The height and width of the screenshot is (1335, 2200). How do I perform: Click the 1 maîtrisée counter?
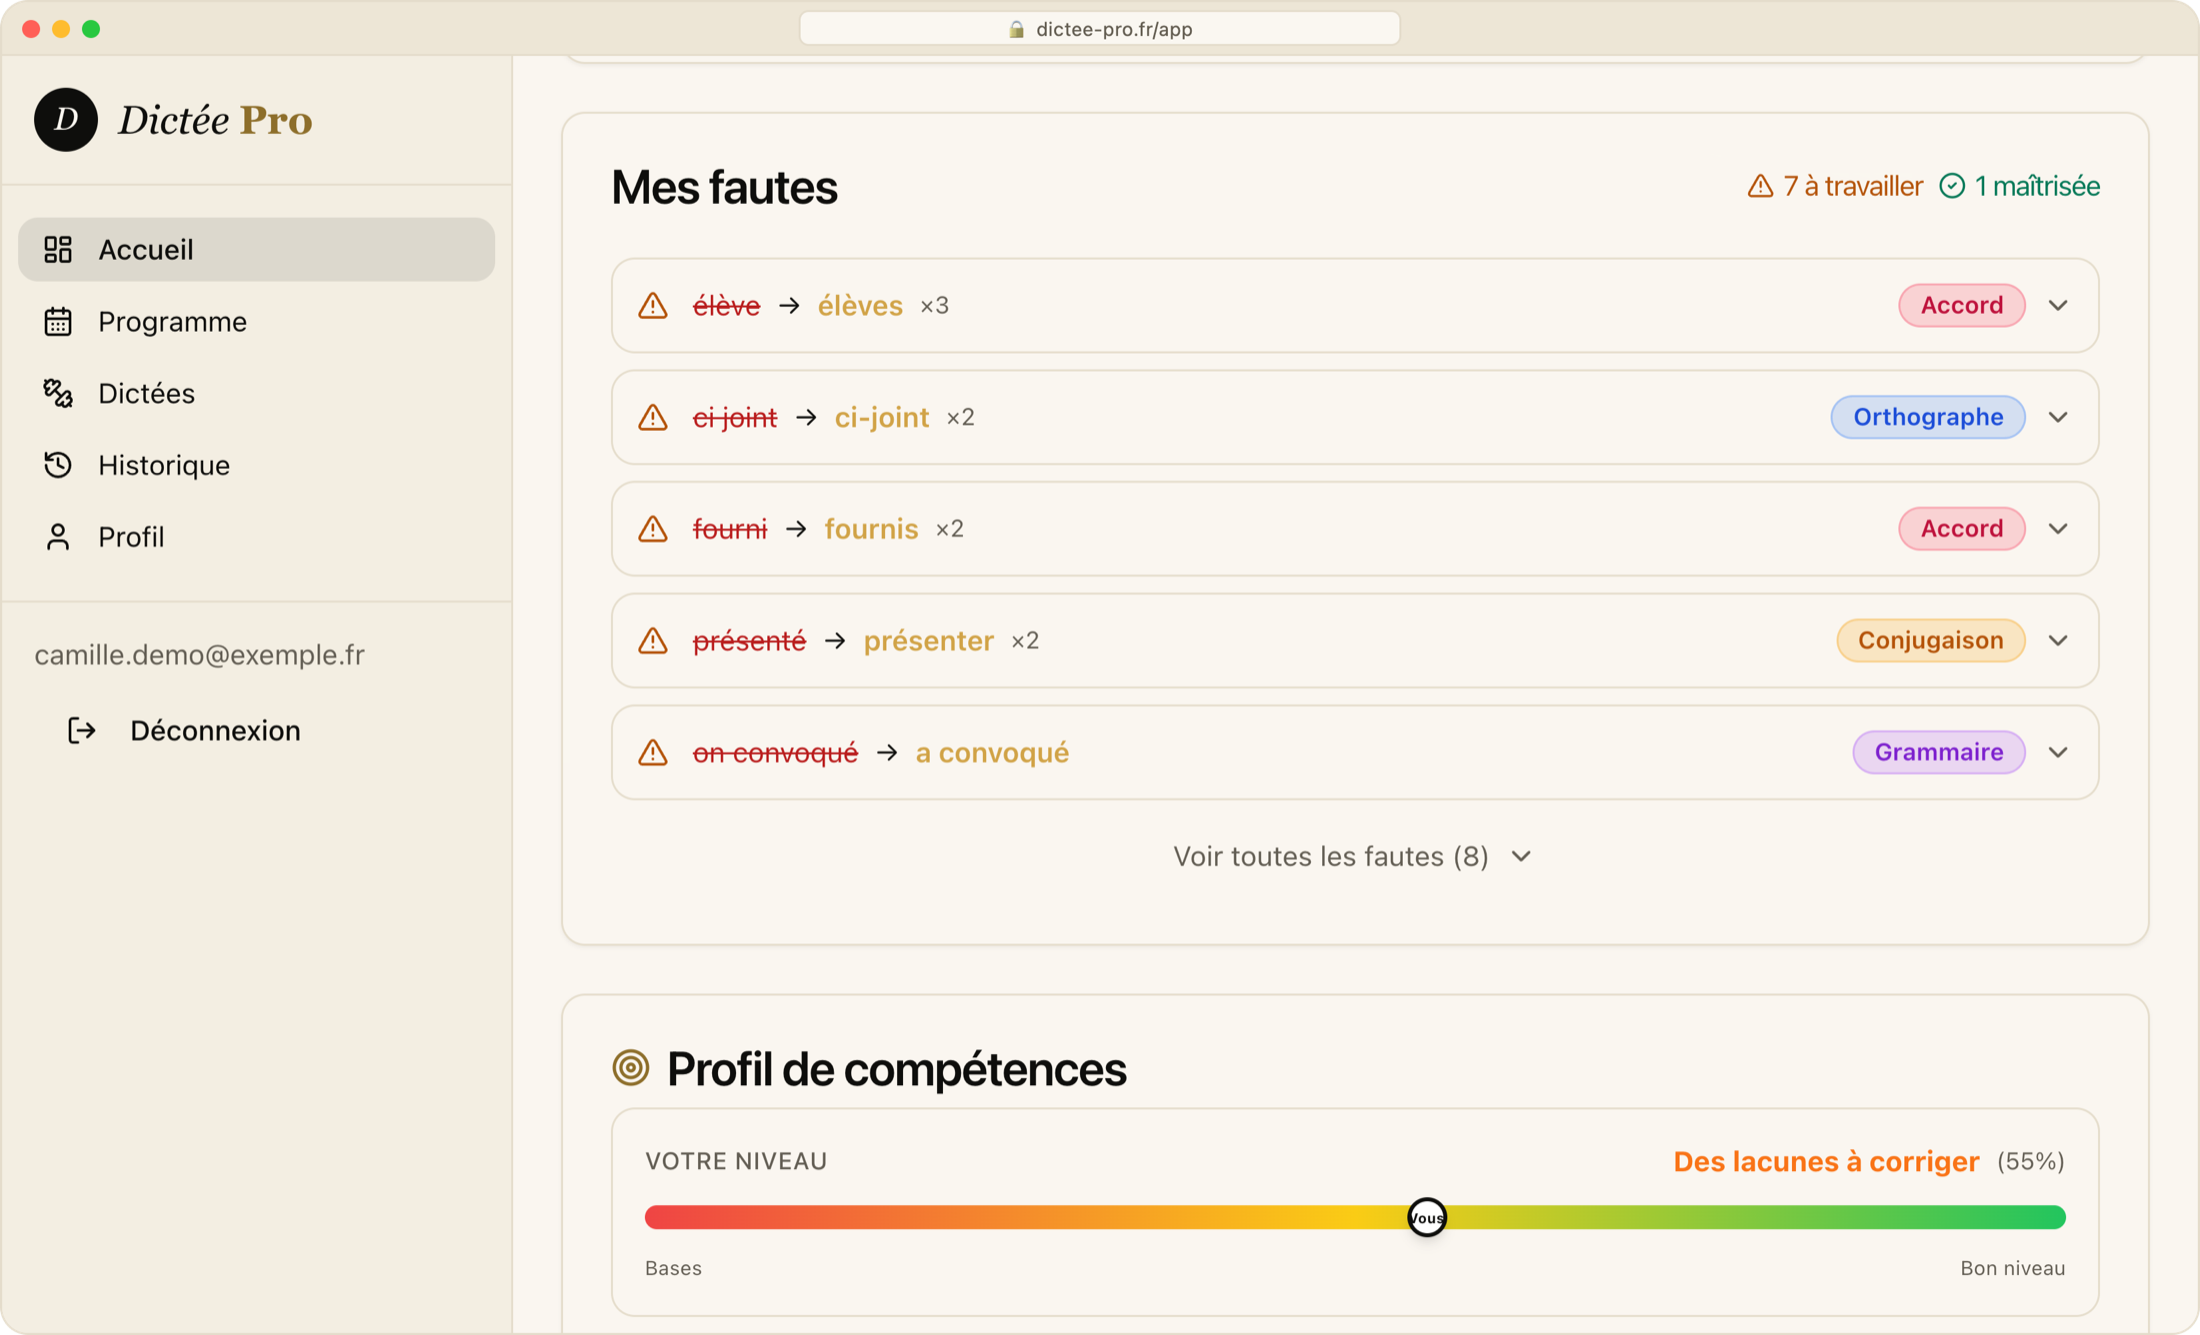[2020, 186]
